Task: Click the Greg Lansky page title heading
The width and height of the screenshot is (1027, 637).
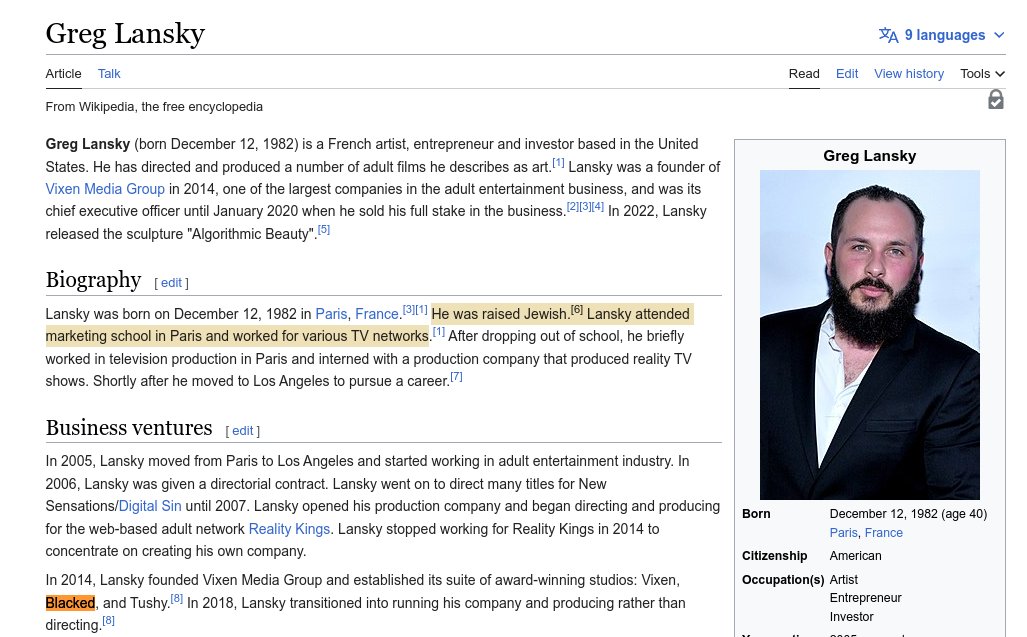Action: pos(125,33)
